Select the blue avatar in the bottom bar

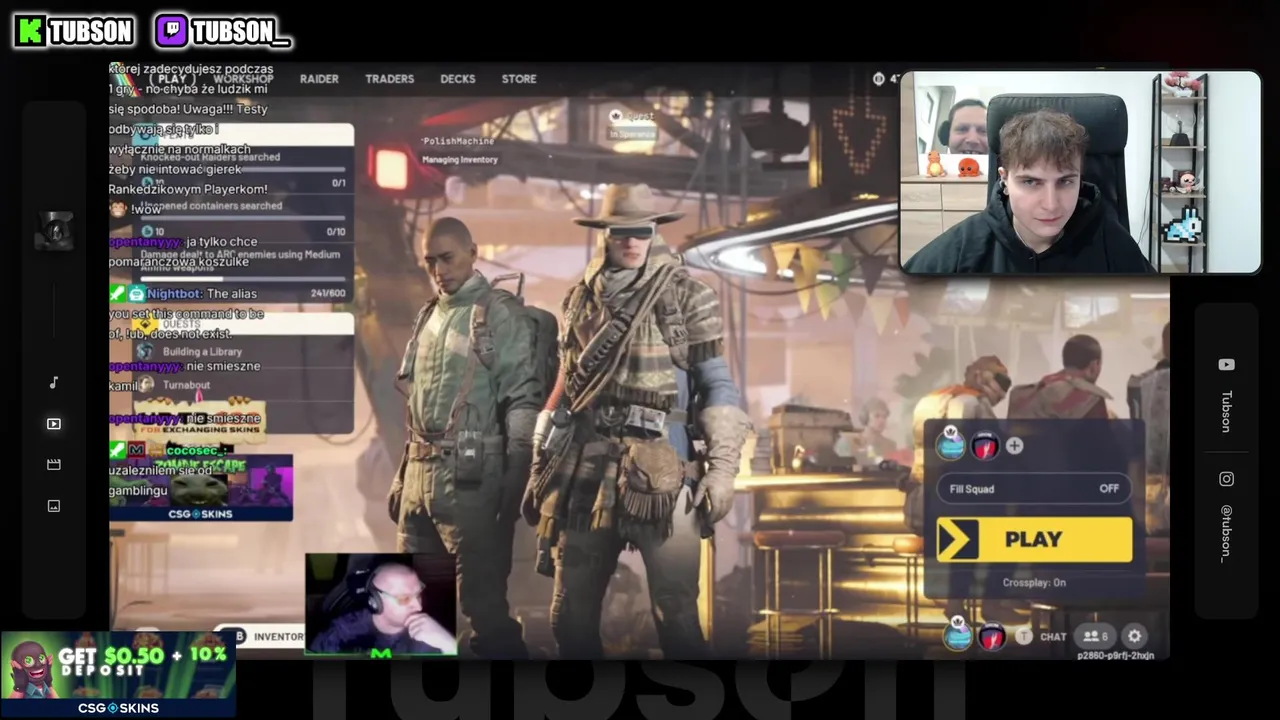tap(958, 635)
